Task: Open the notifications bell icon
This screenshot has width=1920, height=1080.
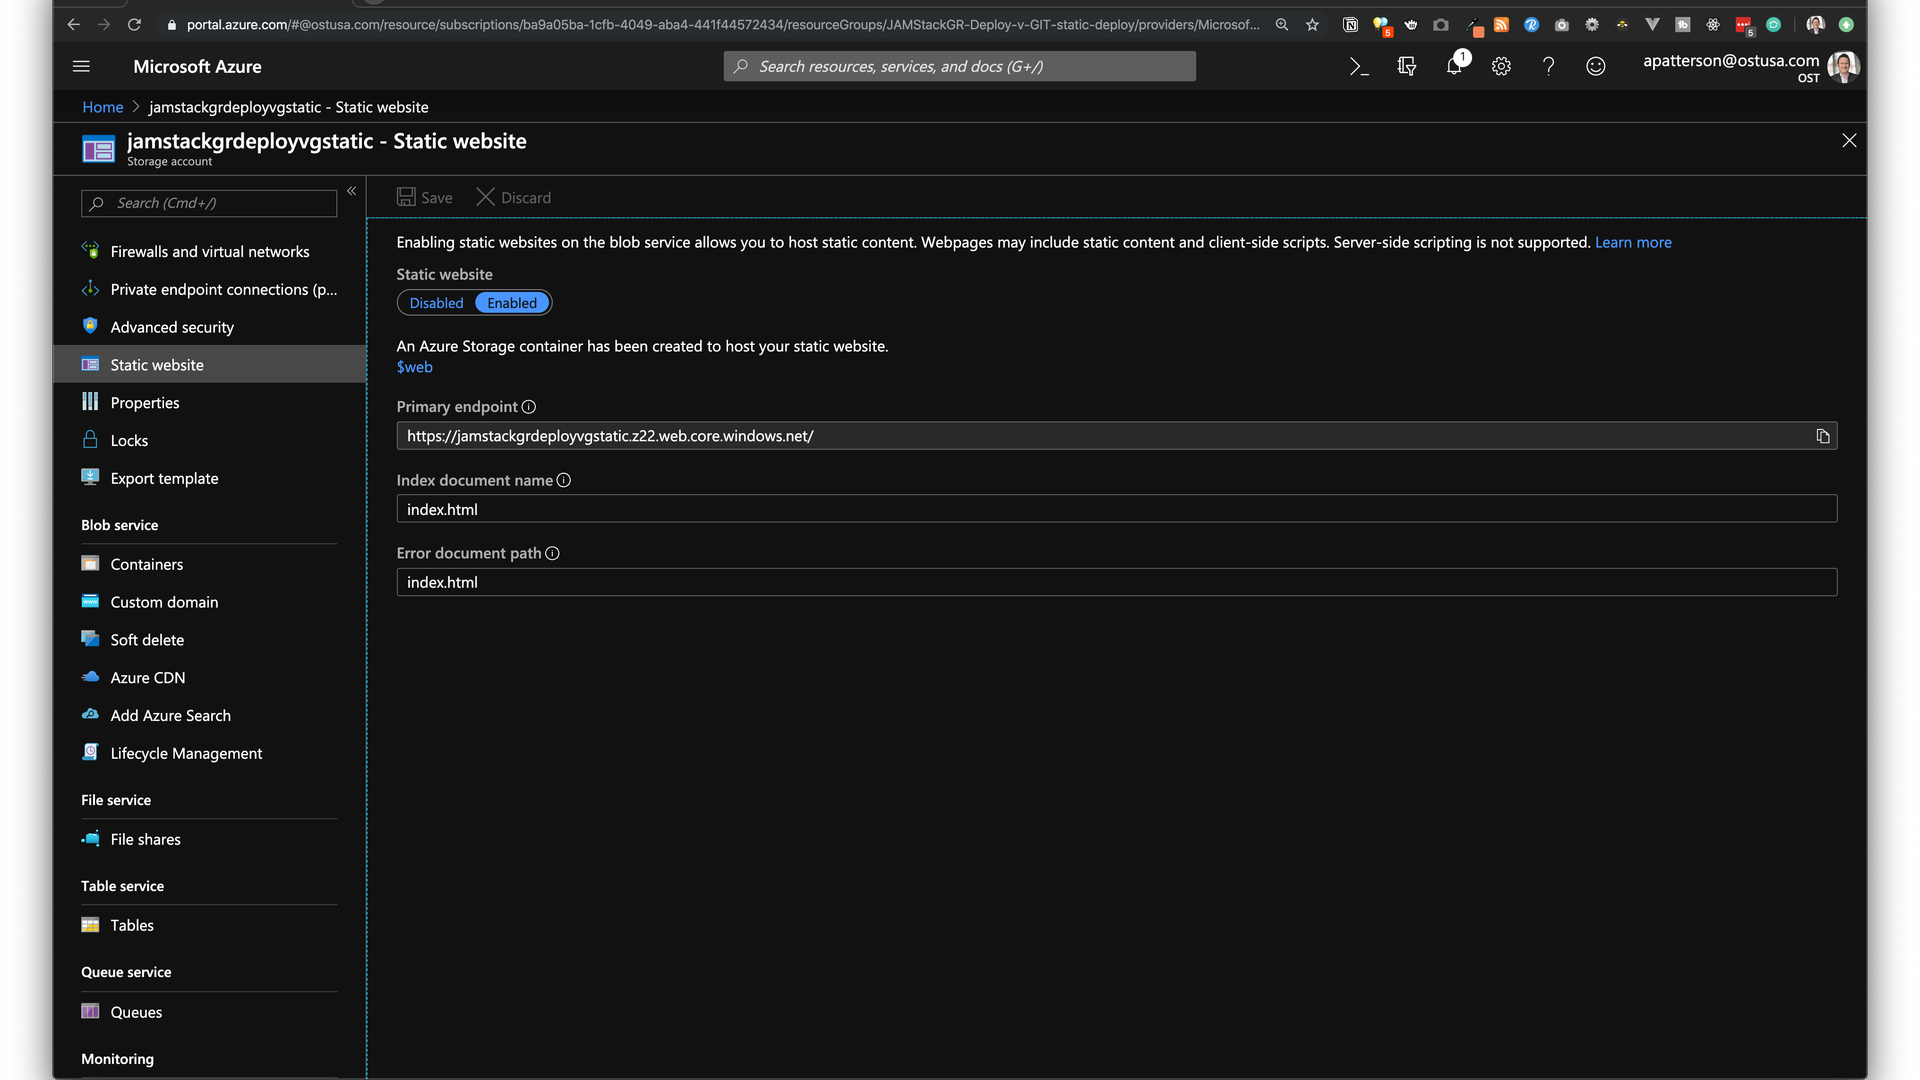Action: [1454, 67]
